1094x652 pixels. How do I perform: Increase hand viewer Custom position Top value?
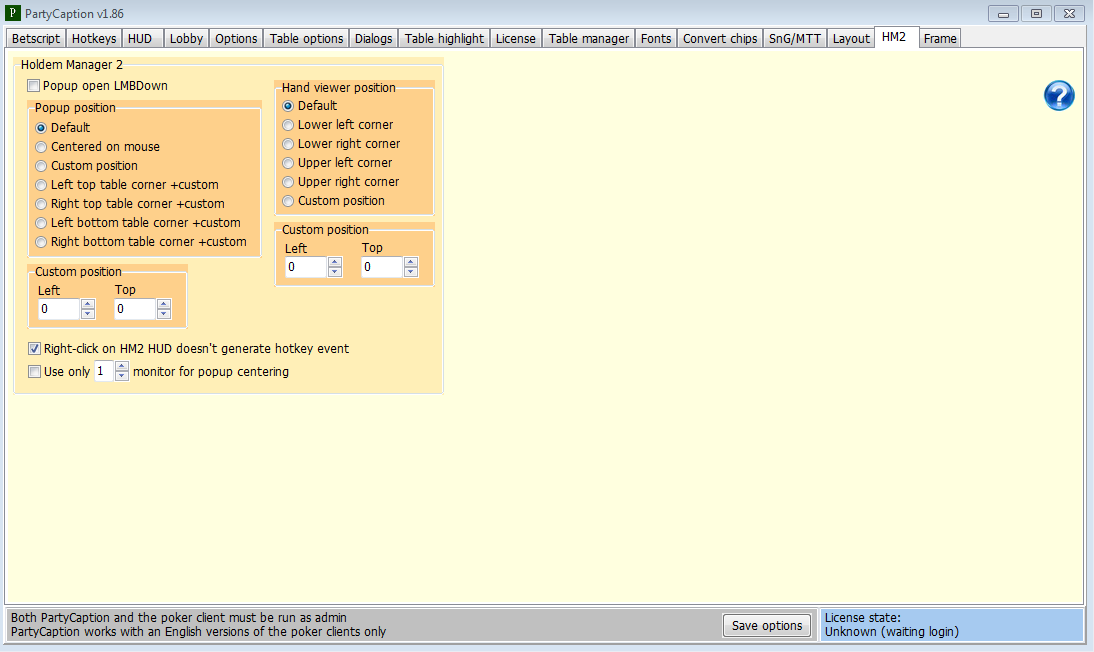click(x=411, y=262)
